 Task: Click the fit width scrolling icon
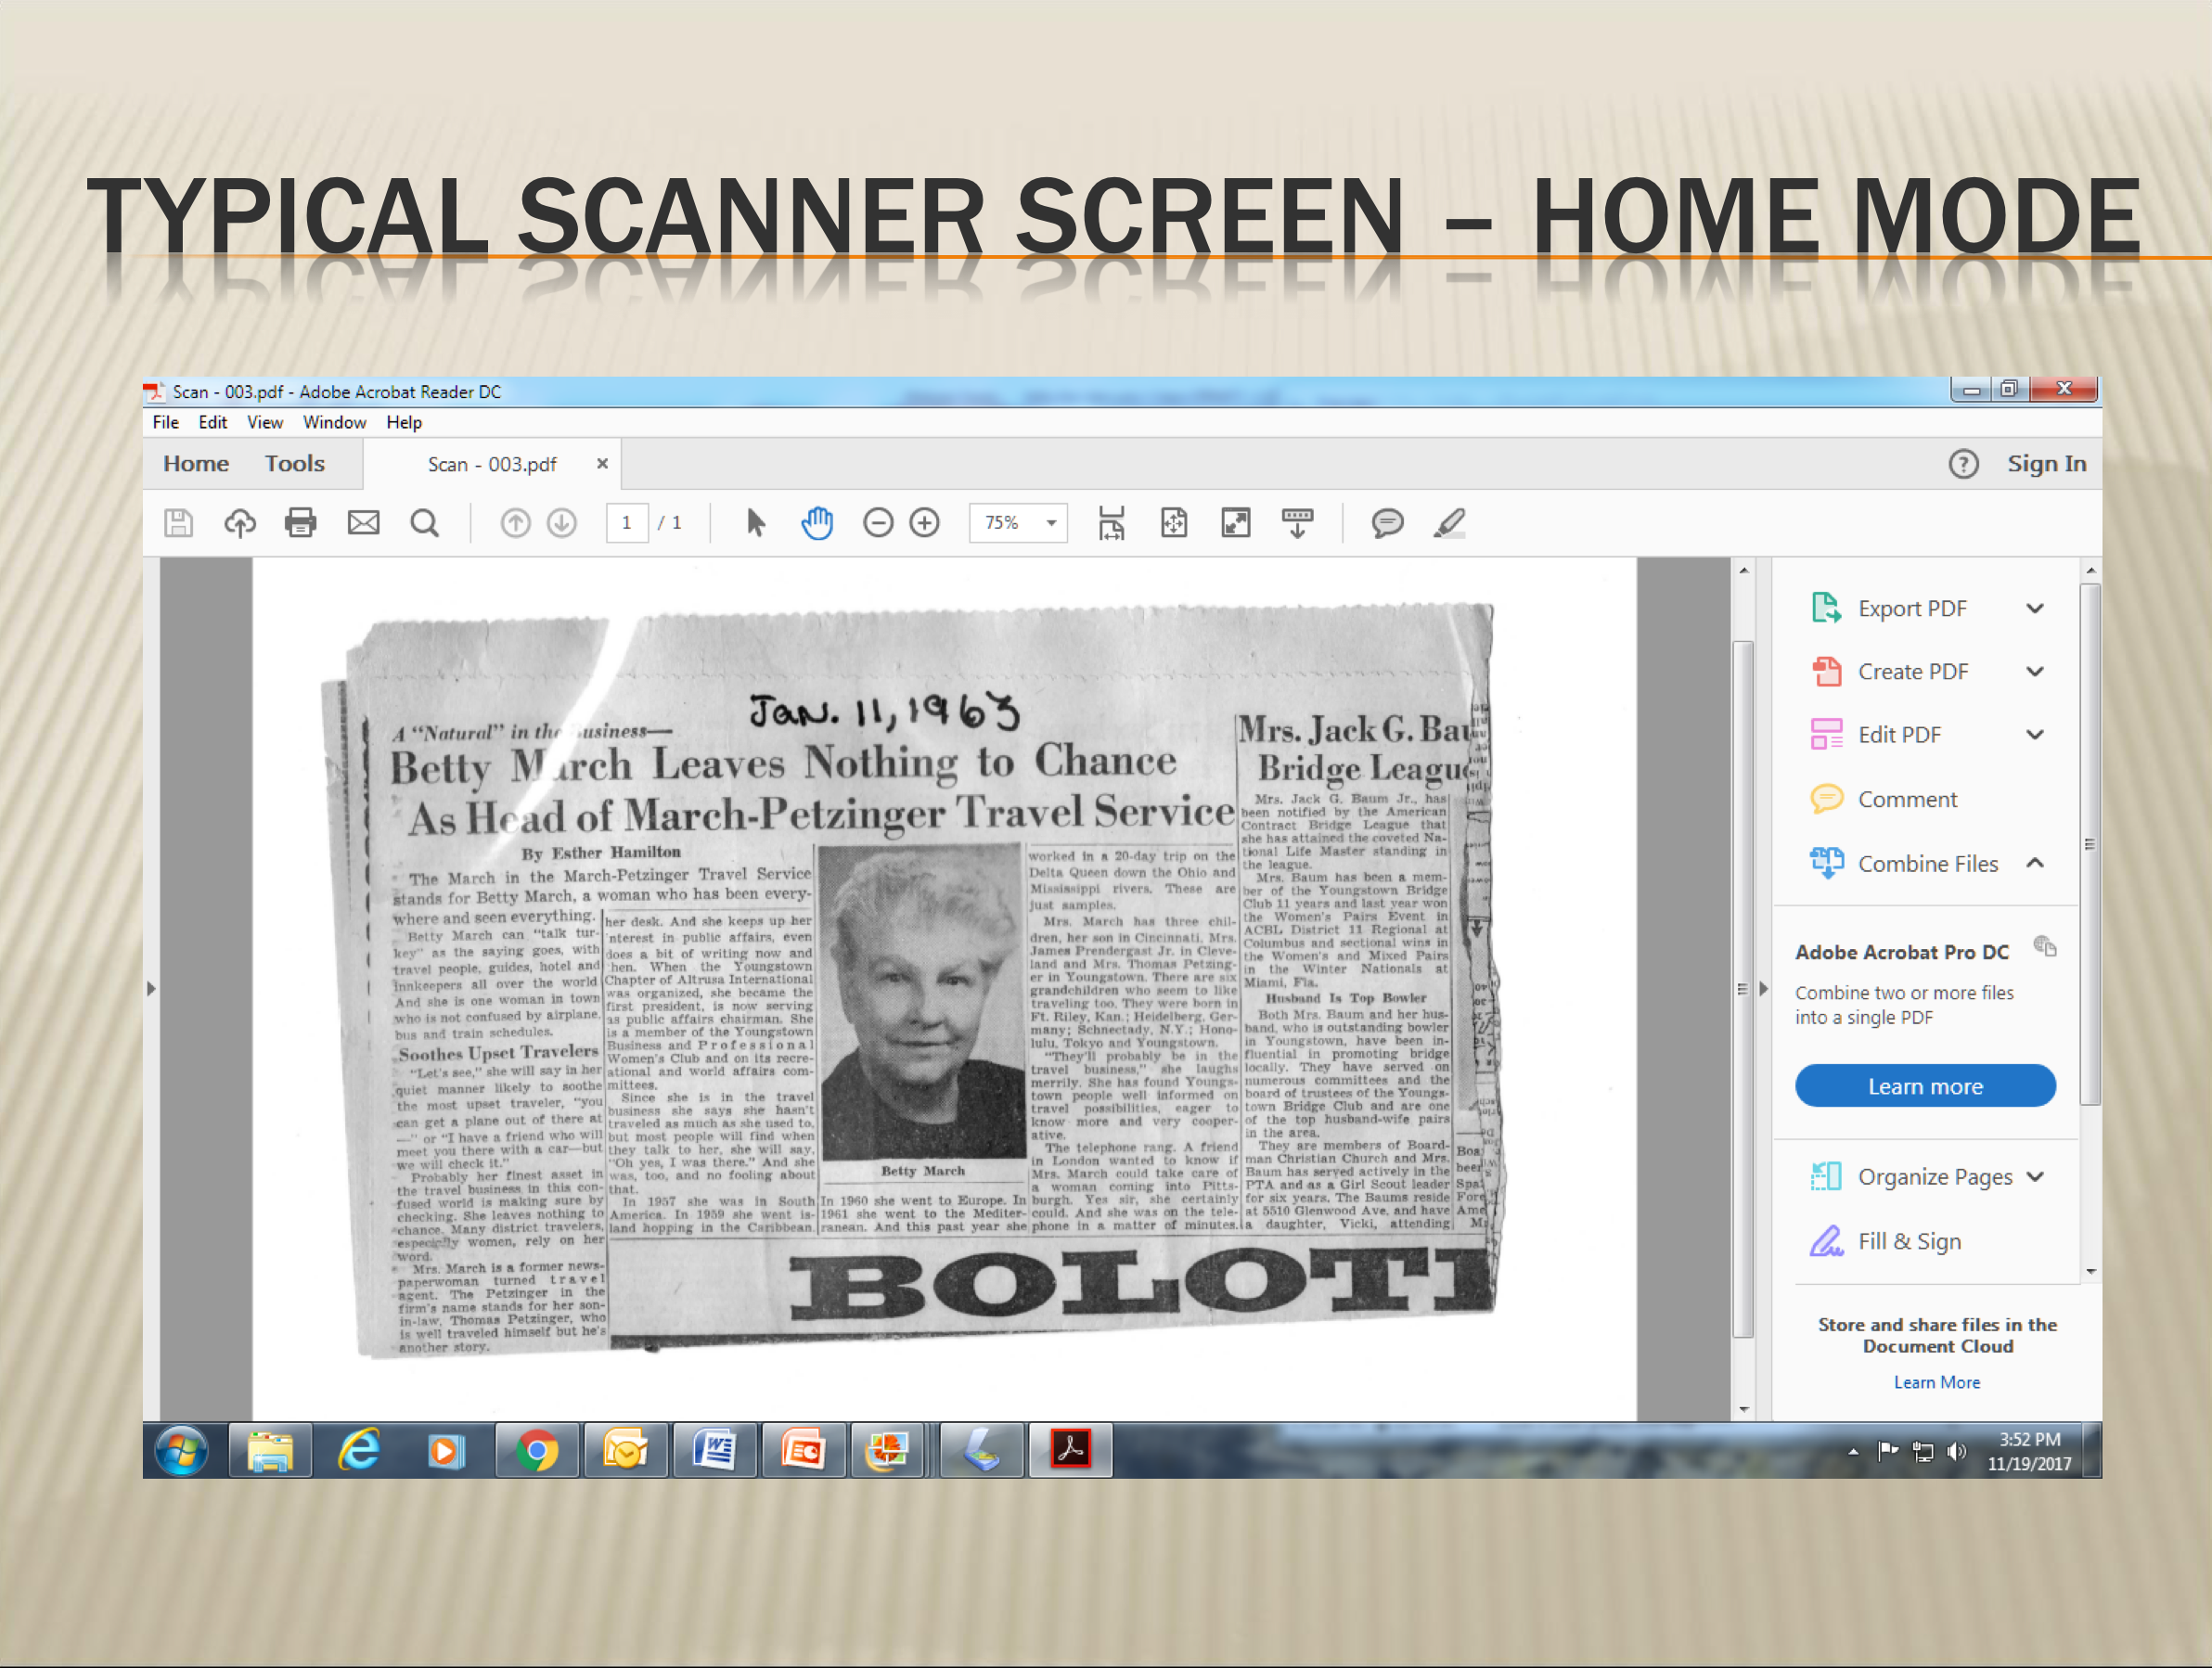coord(1111,523)
